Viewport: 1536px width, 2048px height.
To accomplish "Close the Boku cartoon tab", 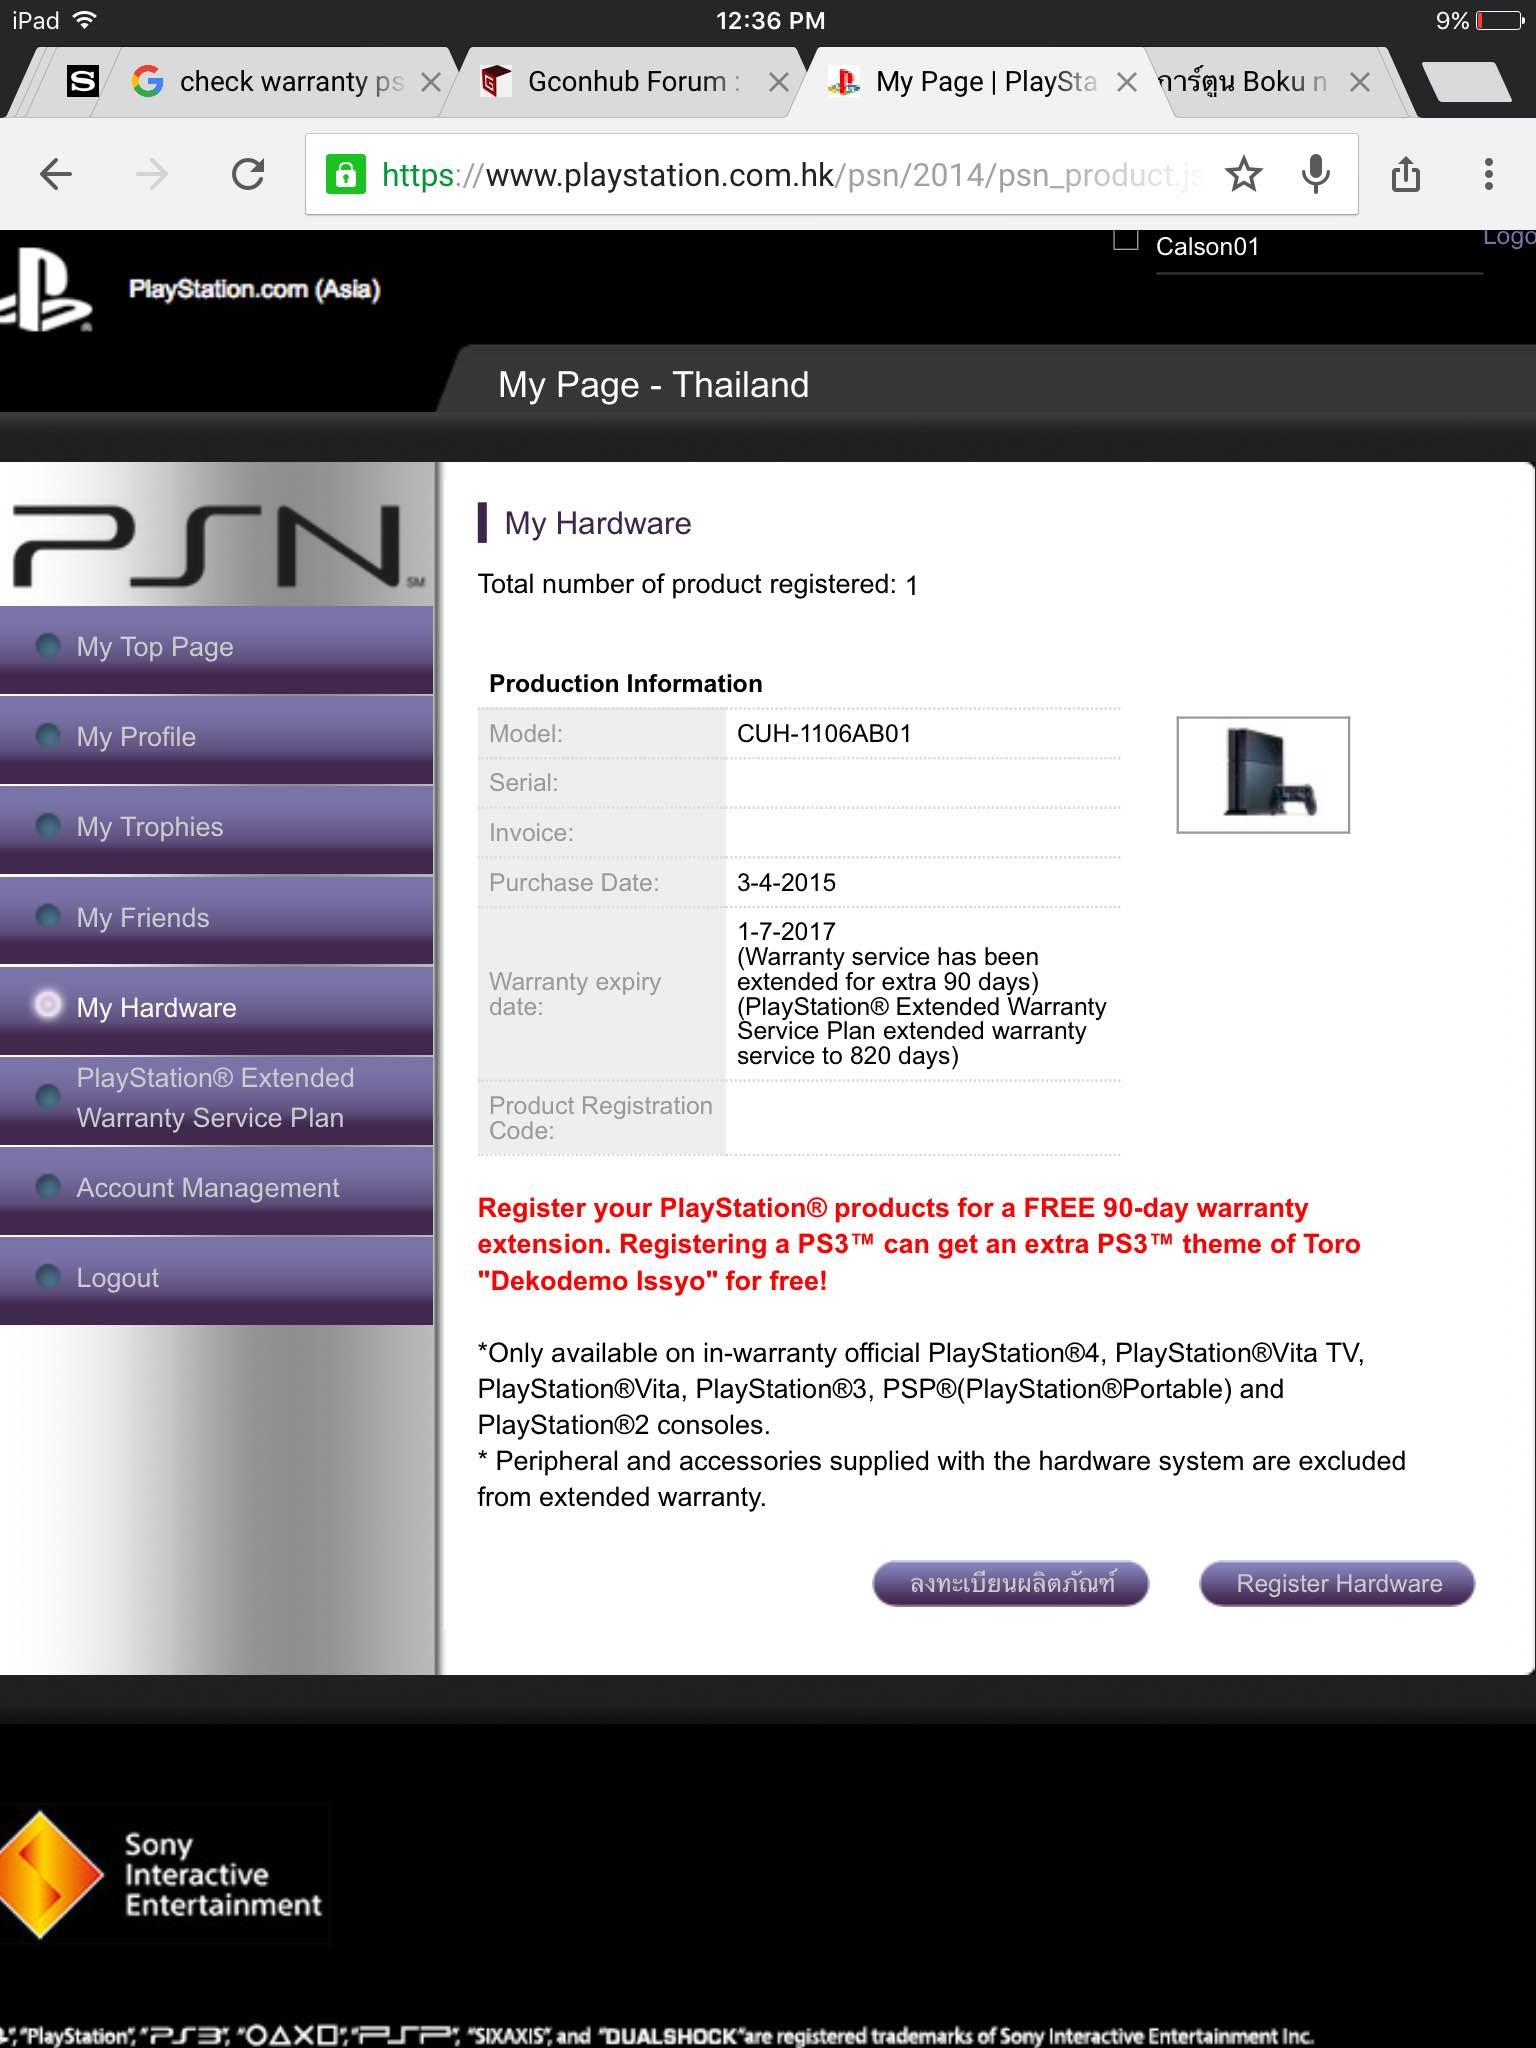I will pyautogui.click(x=1359, y=82).
